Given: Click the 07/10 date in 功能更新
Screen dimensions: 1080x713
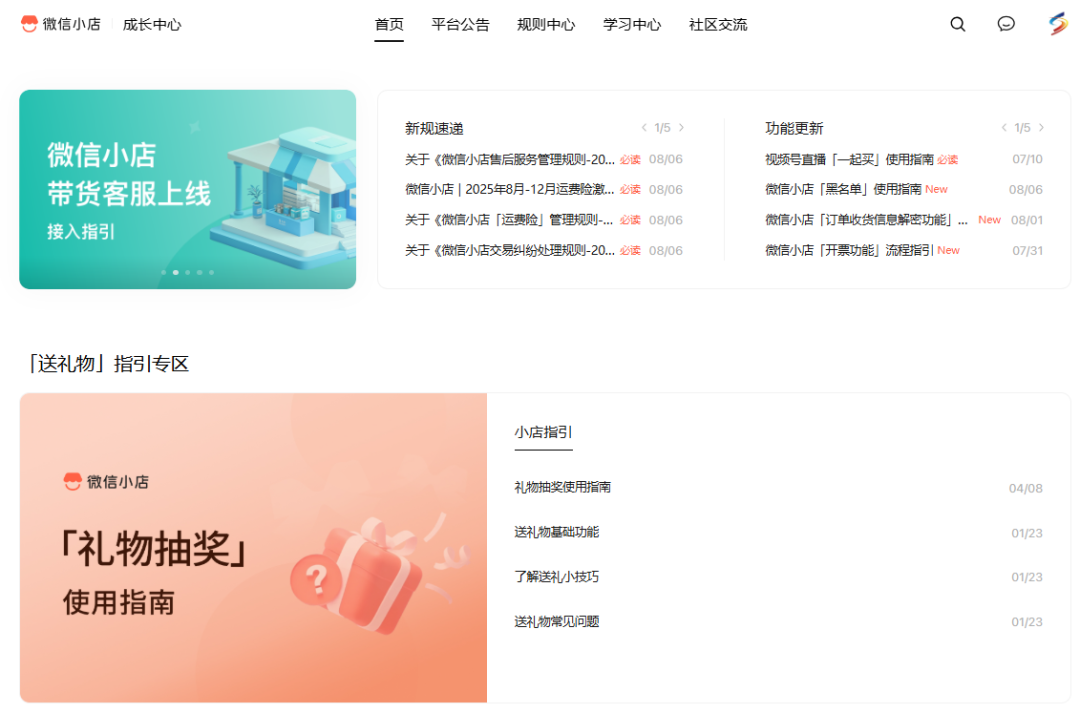Looking at the screenshot, I should [x=1027, y=159].
